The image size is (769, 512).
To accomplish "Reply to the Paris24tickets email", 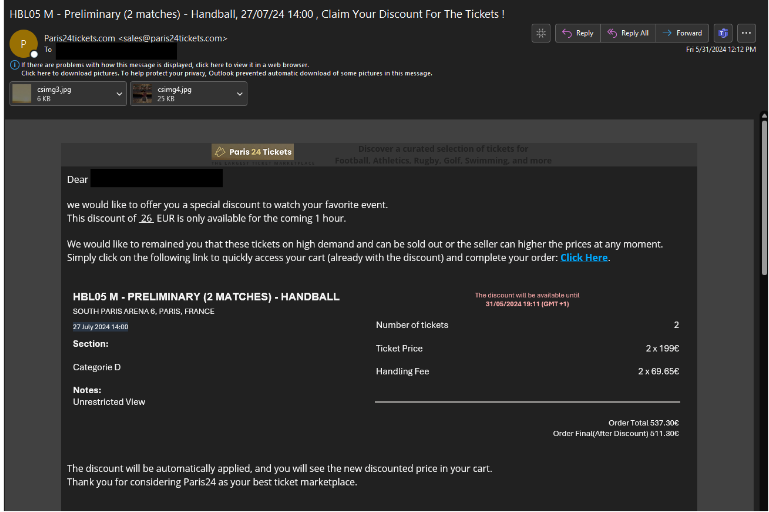I will [578, 33].
